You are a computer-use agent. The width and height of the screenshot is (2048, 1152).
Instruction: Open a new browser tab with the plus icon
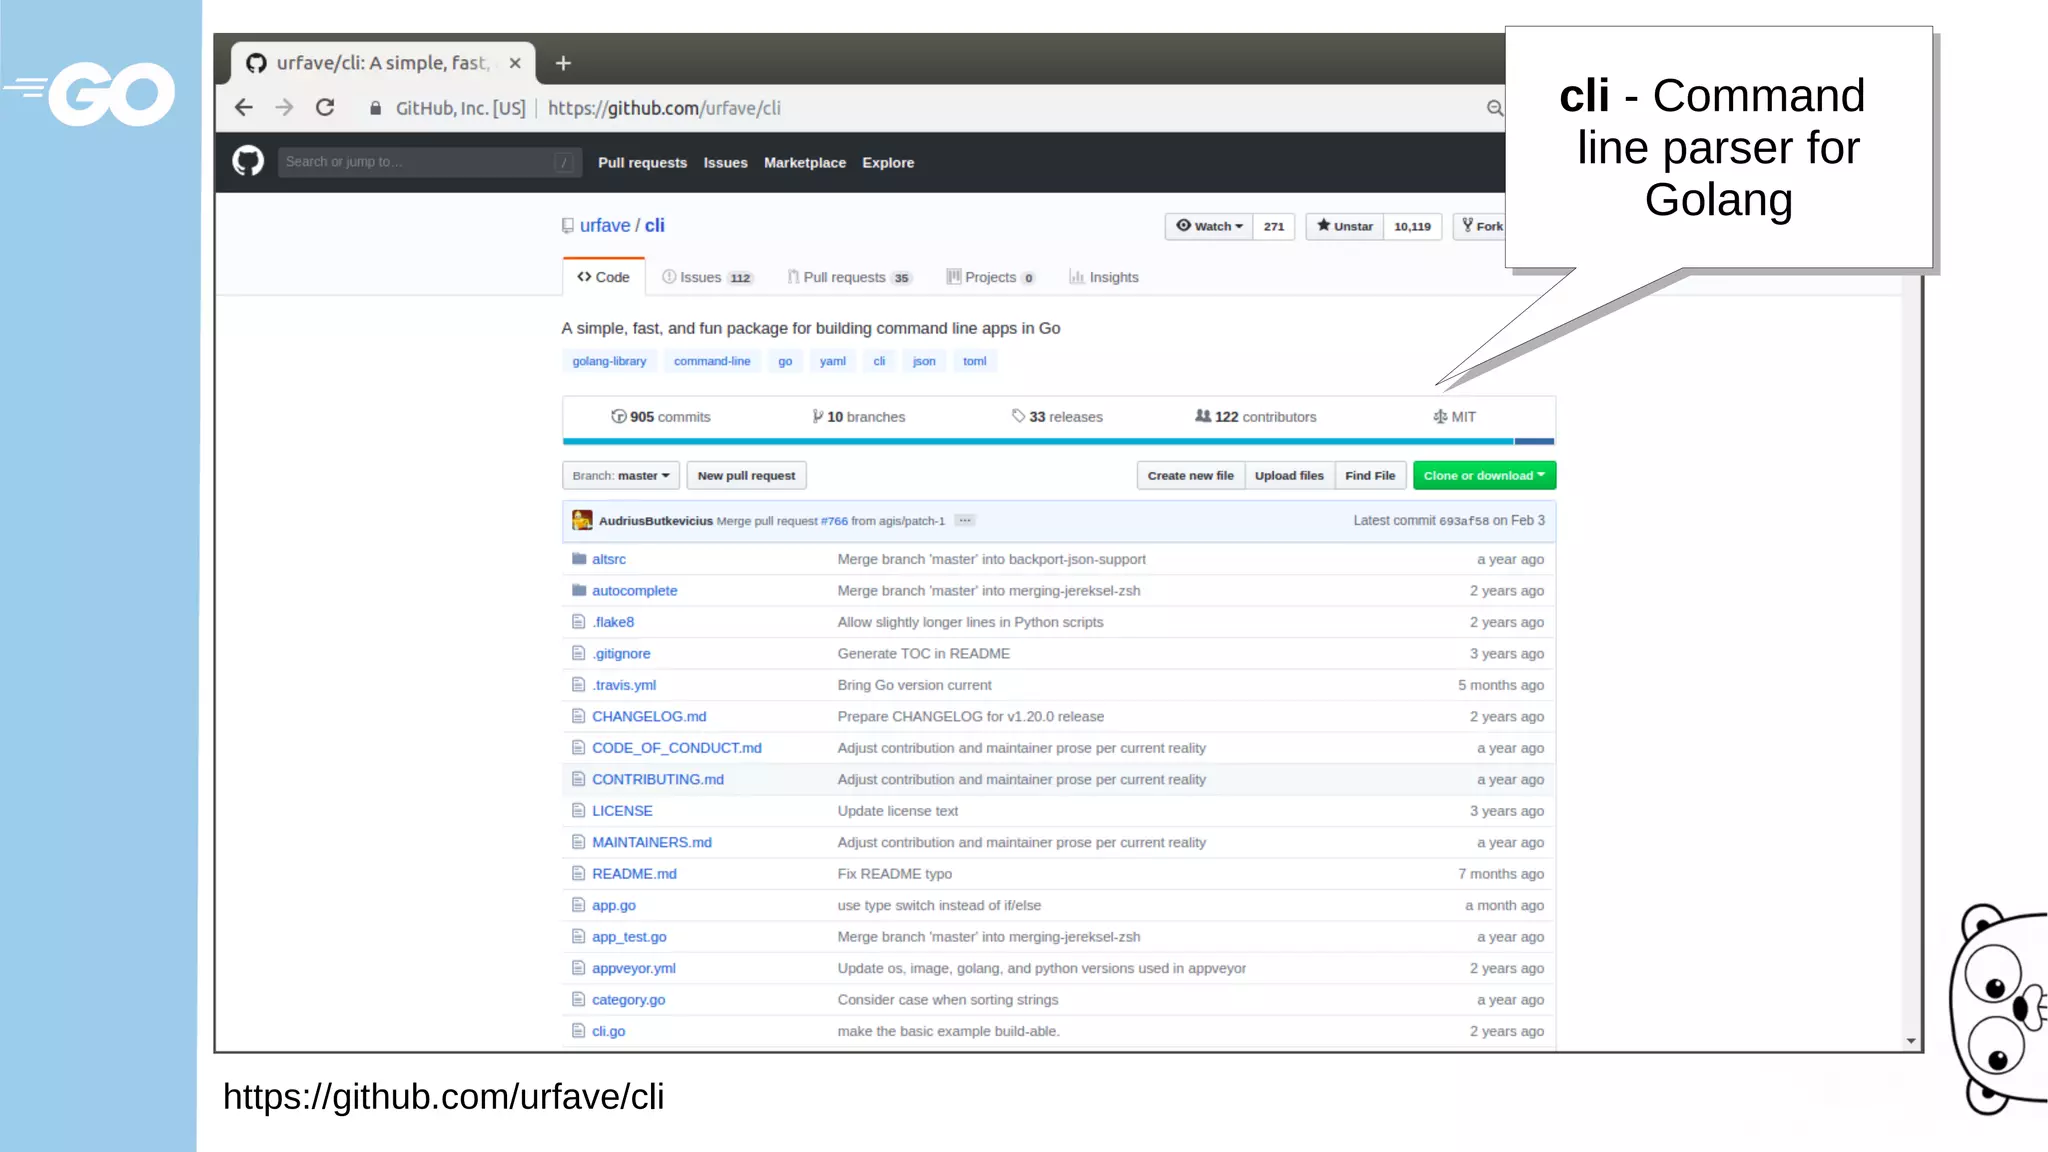[564, 63]
